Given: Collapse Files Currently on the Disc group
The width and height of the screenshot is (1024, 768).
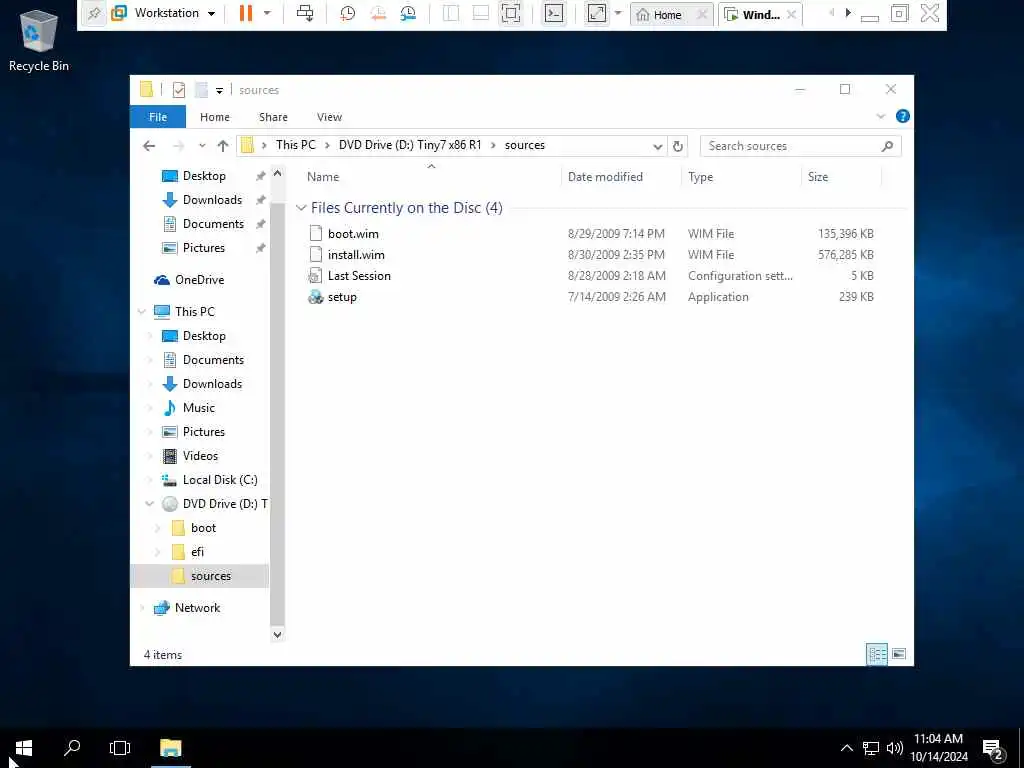Looking at the screenshot, I should tap(301, 208).
